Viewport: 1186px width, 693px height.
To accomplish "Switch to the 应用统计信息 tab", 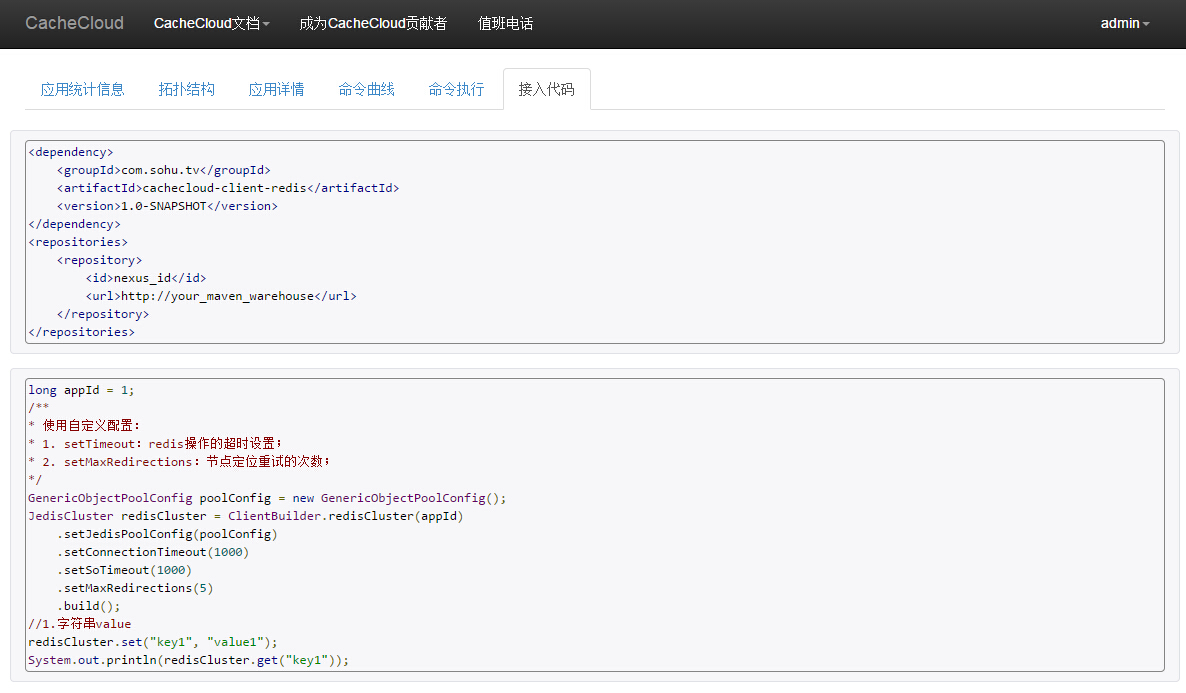I will pos(82,89).
